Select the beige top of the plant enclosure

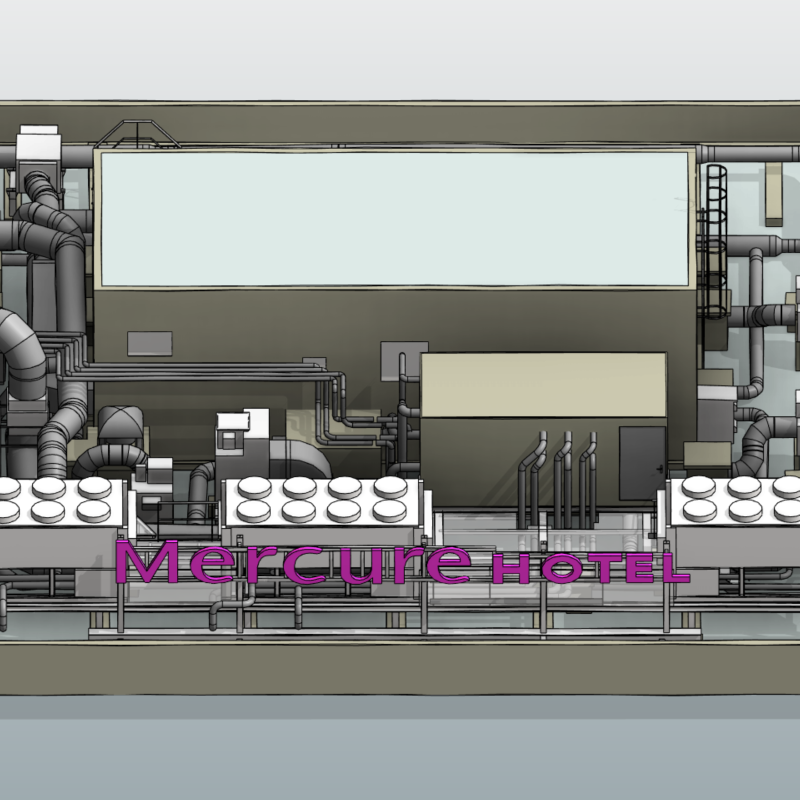click(544, 385)
